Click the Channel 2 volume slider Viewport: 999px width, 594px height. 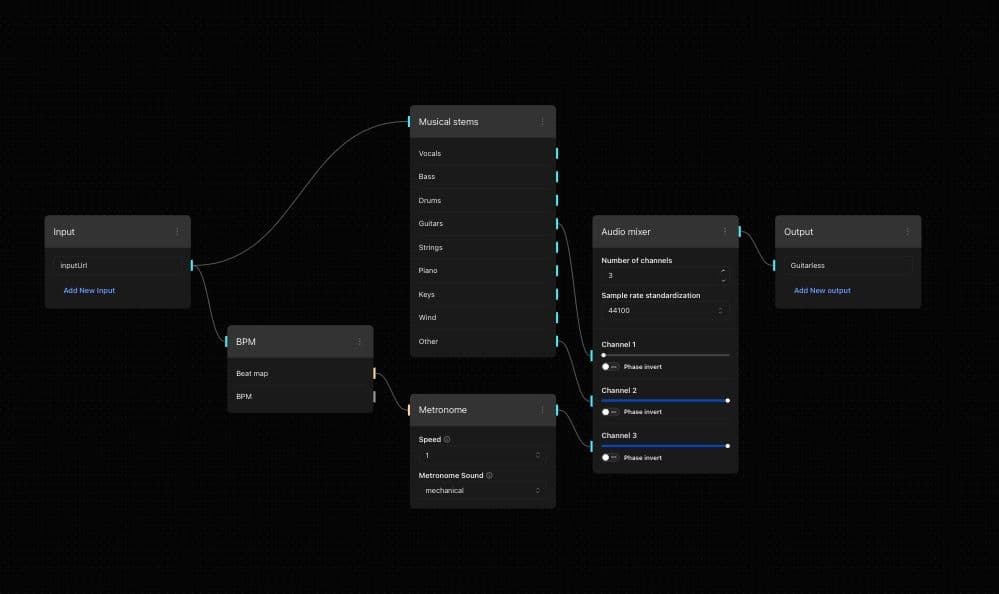coord(665,400)
